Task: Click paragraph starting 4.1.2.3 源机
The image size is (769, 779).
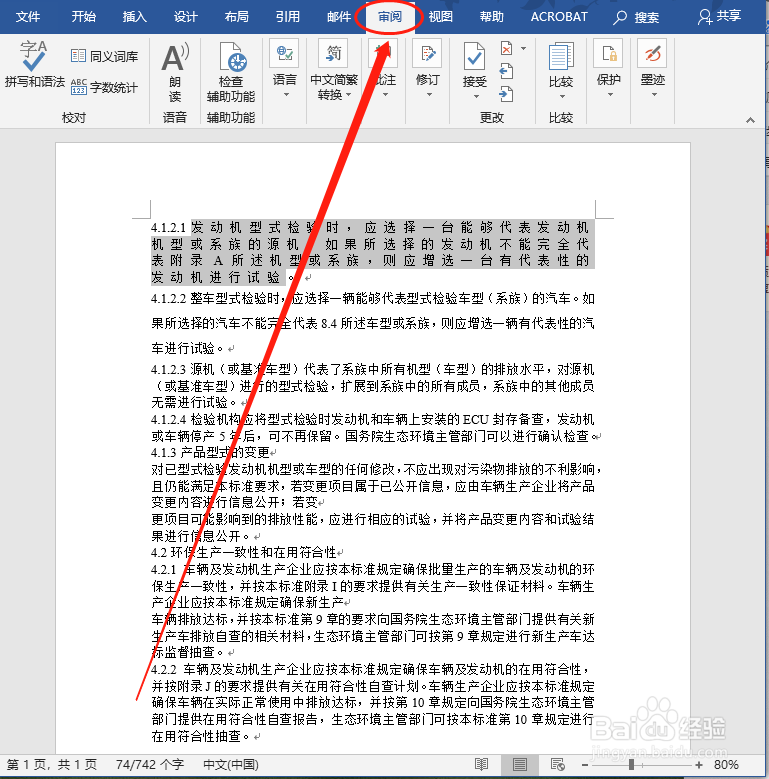Action: tap(373, 386)
